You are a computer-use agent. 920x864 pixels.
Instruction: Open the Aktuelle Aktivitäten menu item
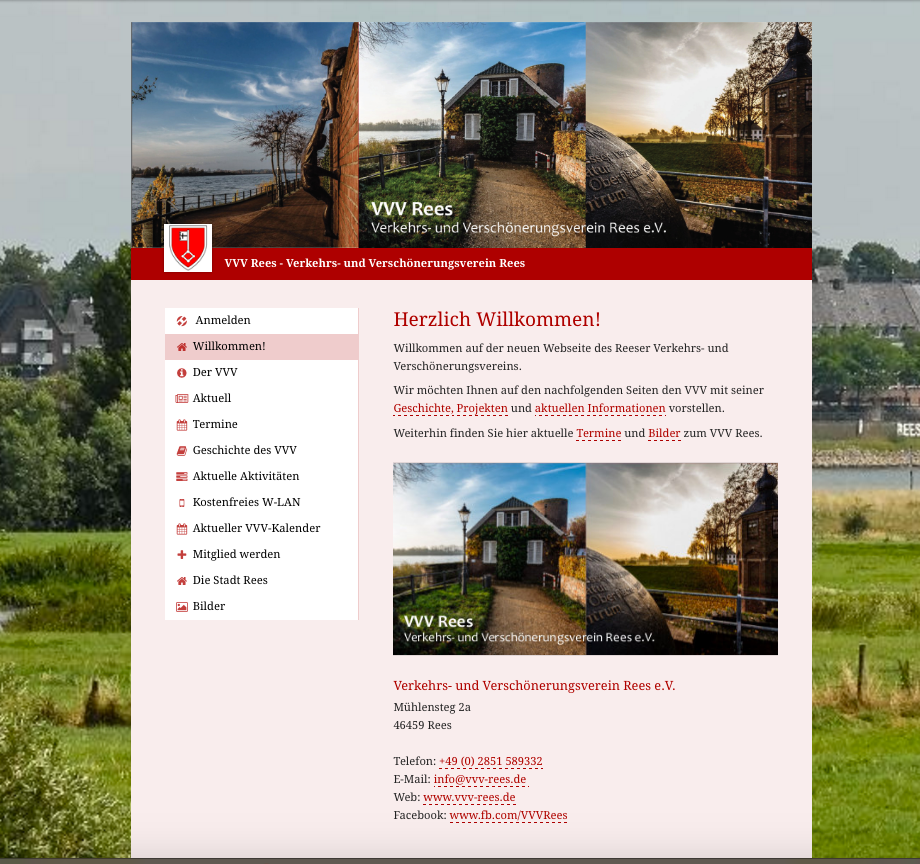click(245, 477)
